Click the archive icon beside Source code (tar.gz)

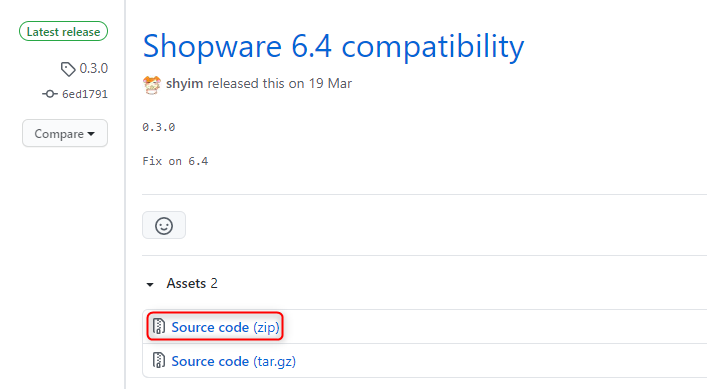(159, 360)
